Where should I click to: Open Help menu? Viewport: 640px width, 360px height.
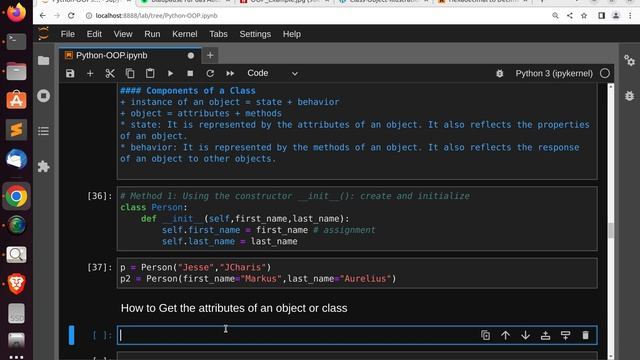point(292,34)
